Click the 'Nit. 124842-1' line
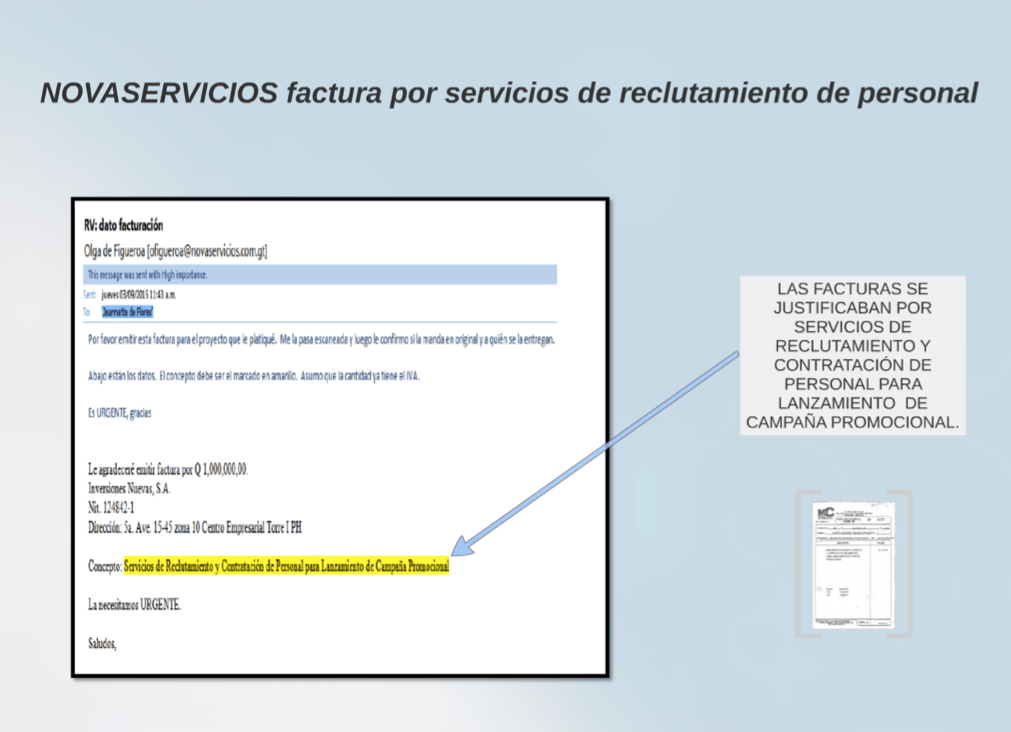This screenshot has height=732, width=1011. tap(112, 508)
